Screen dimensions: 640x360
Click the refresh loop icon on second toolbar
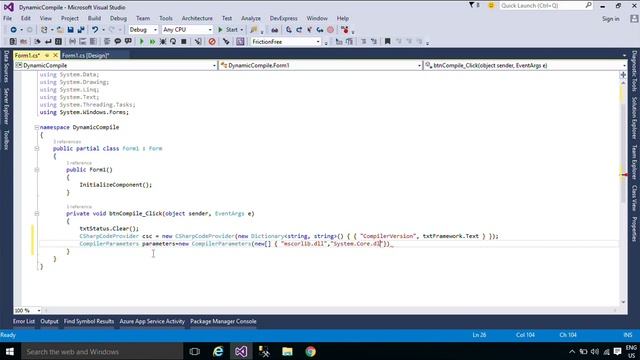click(x=173, y=42)
